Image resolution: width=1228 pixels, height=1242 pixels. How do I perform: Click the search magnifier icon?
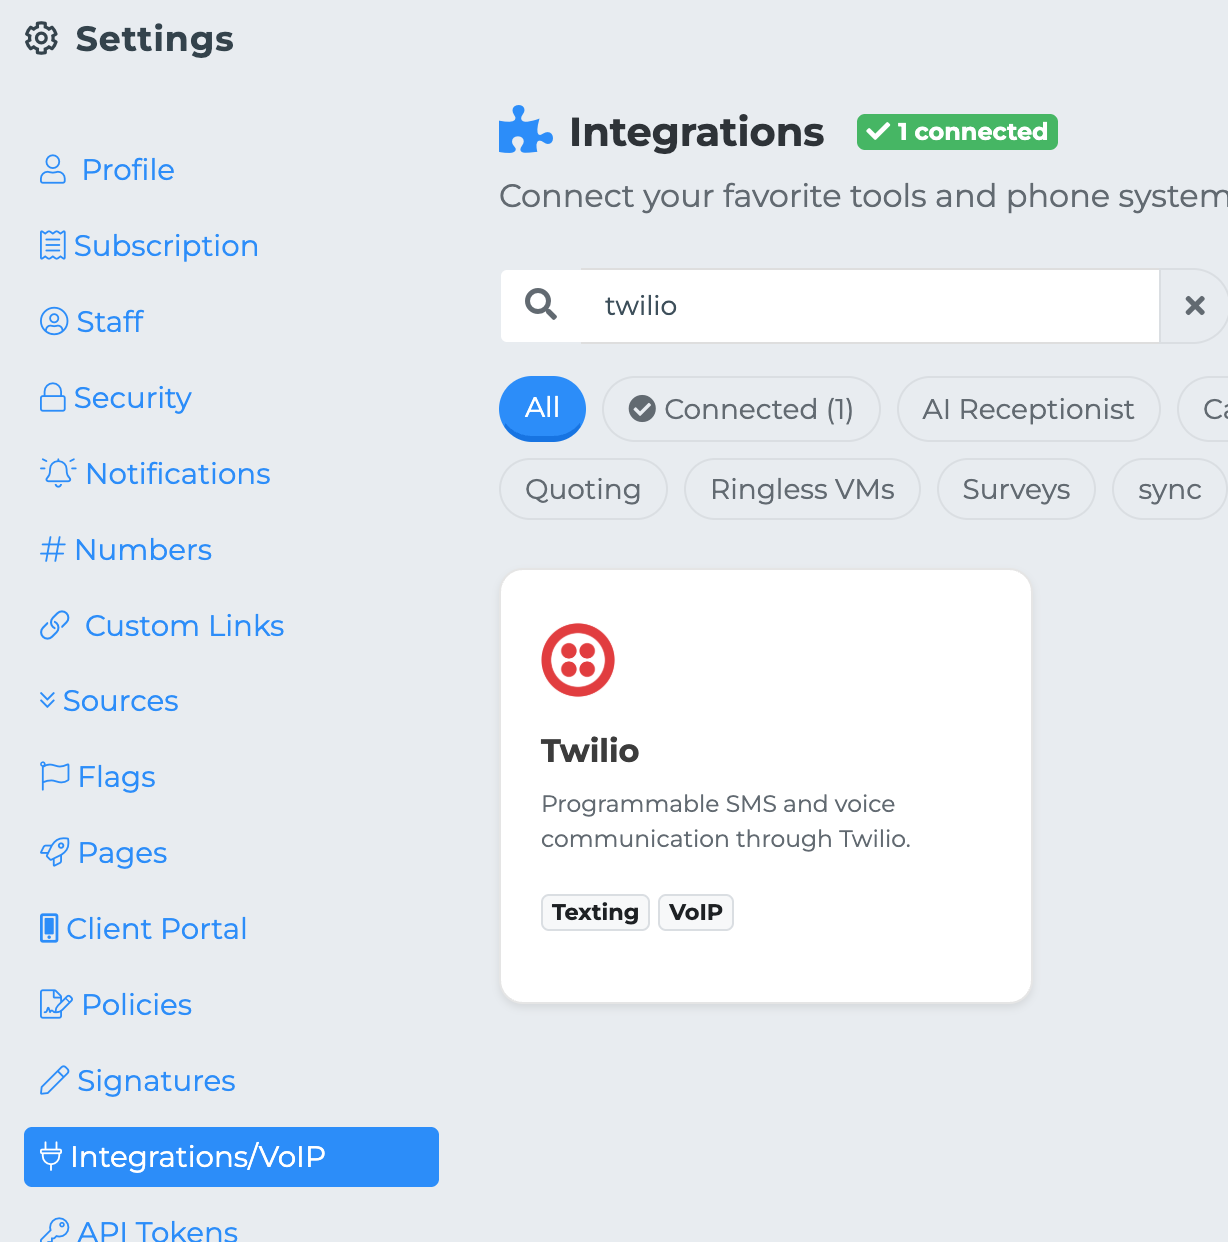coord(541,304)
